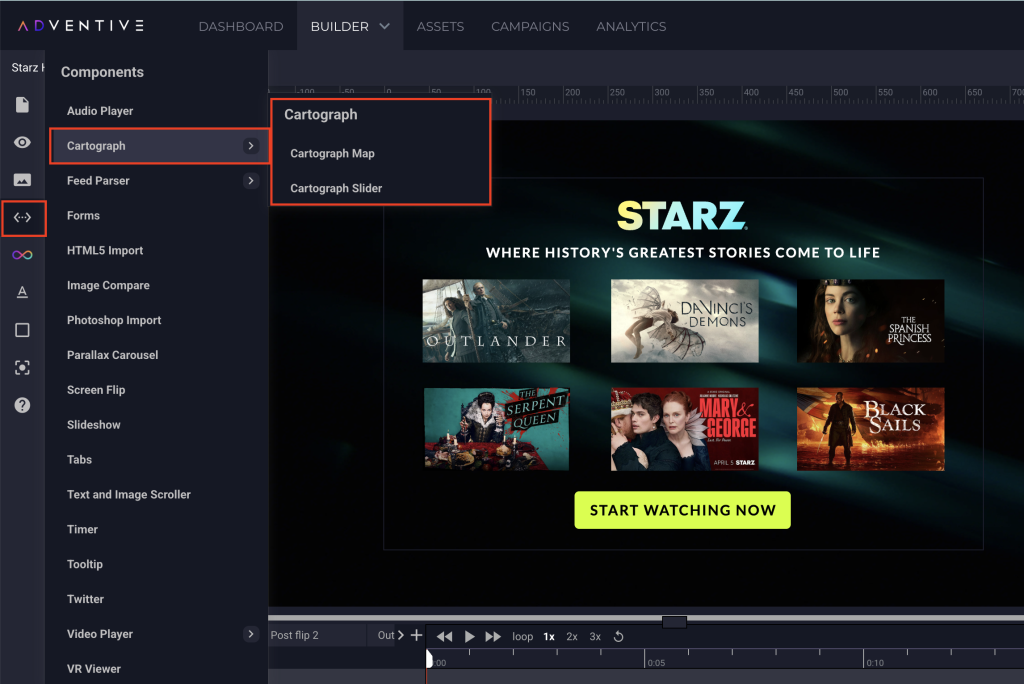Open the Builder dropdown in top navigation
This screenshot has width=1024, height=684.
[350, 26]
